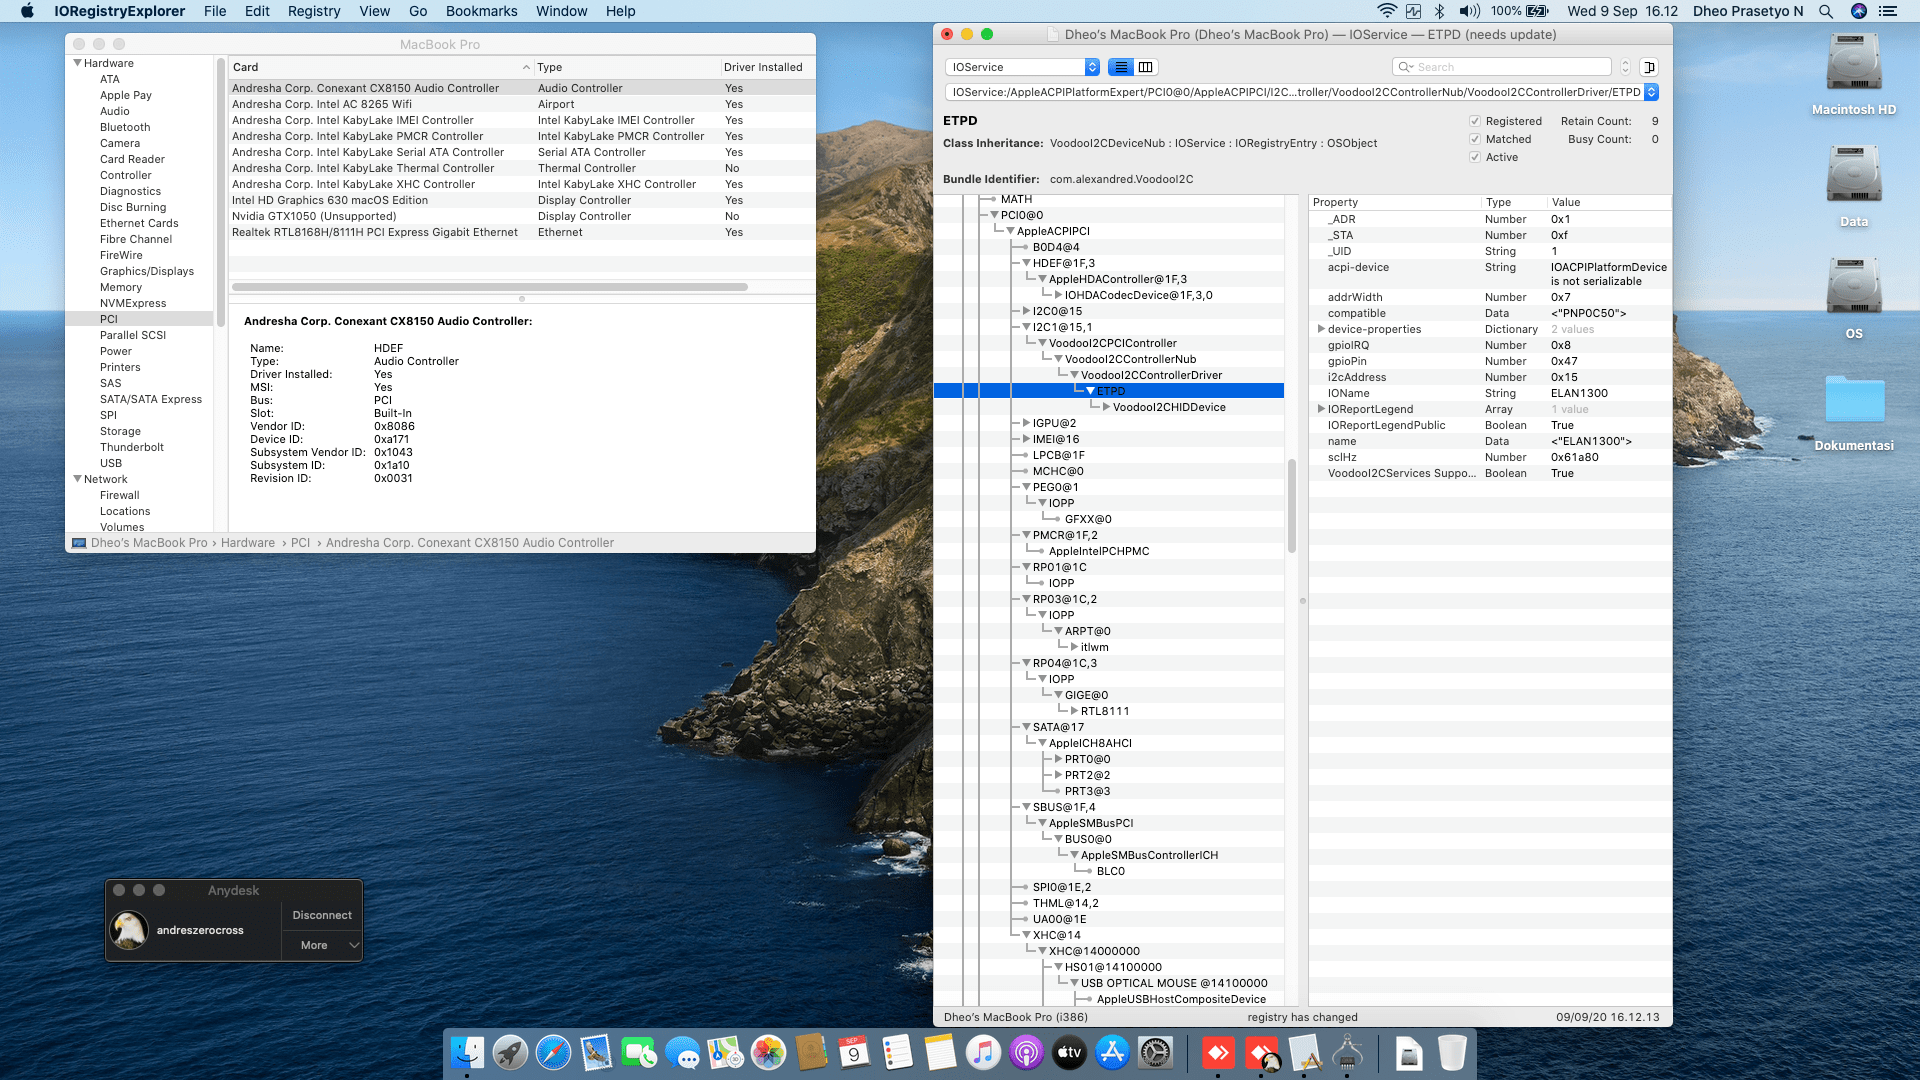Open the App Store from the Dock
This screenshot has height=1080, width=1920.
tap(1112, 1052)
